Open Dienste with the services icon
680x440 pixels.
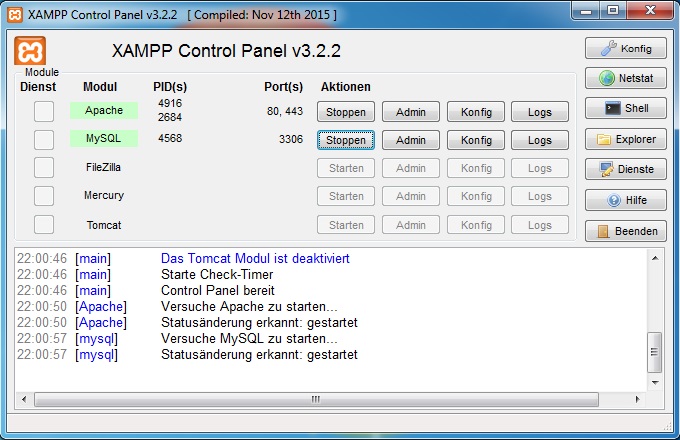click(625, 169)
